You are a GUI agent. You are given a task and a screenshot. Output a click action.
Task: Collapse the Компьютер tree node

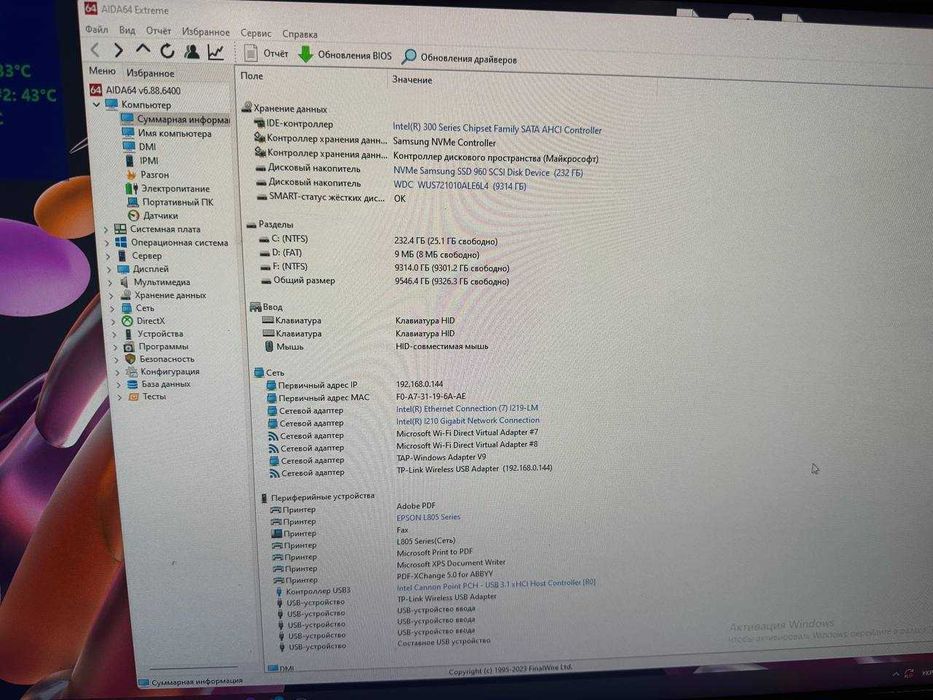96,104
